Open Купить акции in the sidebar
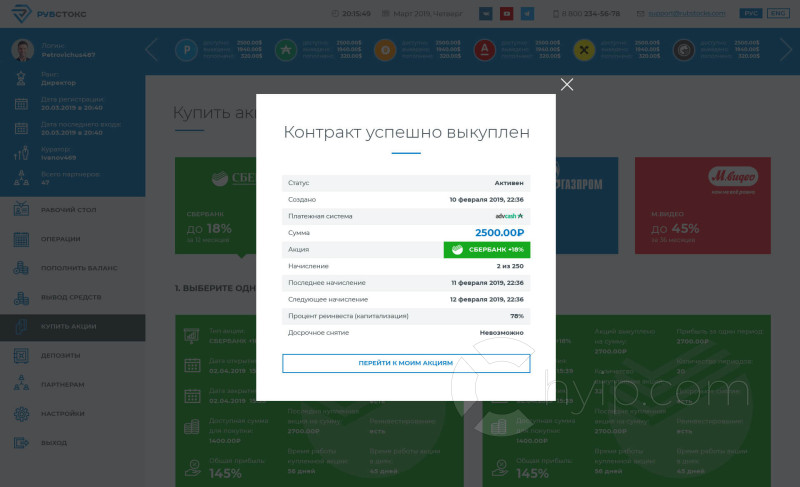The height and width of the screenshot is (487, 800). tap(72, 327)
